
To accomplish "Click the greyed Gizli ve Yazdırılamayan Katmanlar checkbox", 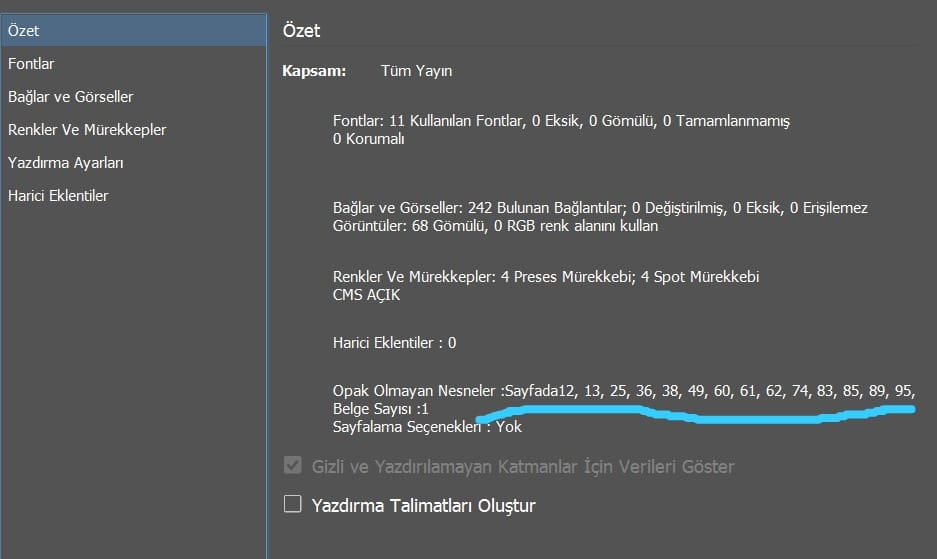I will (292, 465).
